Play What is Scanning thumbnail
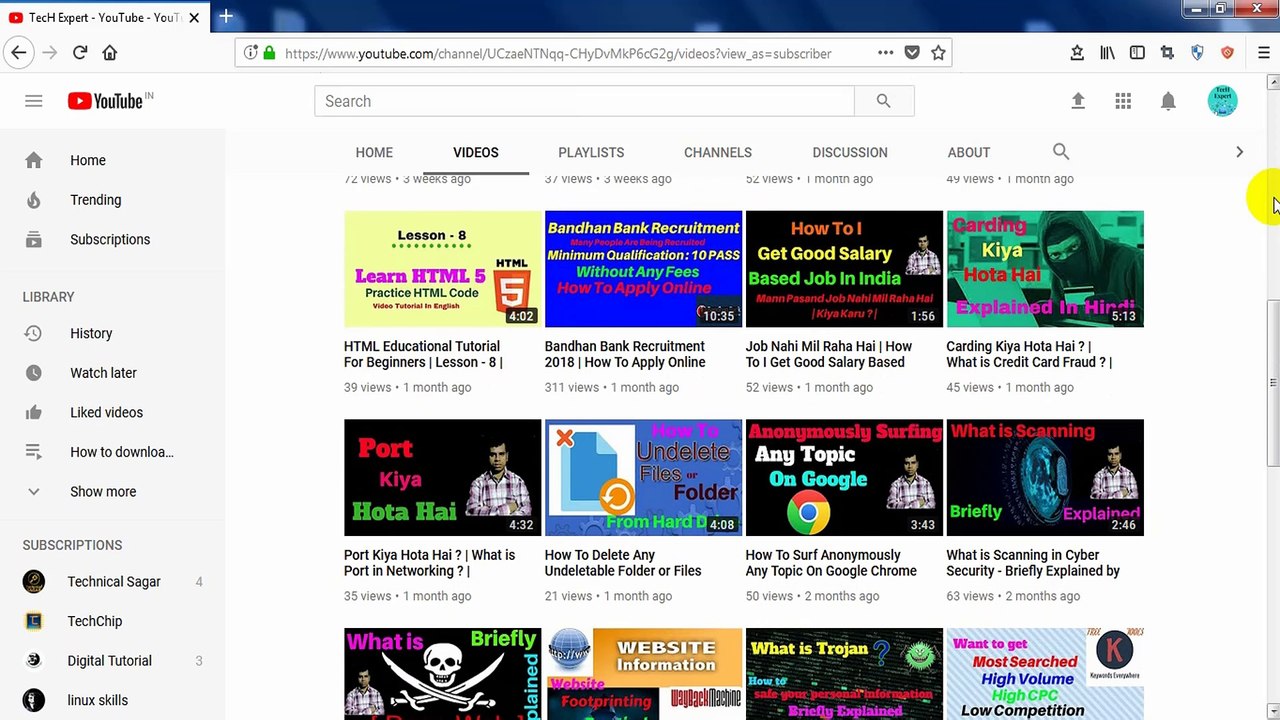The width and height of the screenshot is (1280, 720). click(1045, 478)
